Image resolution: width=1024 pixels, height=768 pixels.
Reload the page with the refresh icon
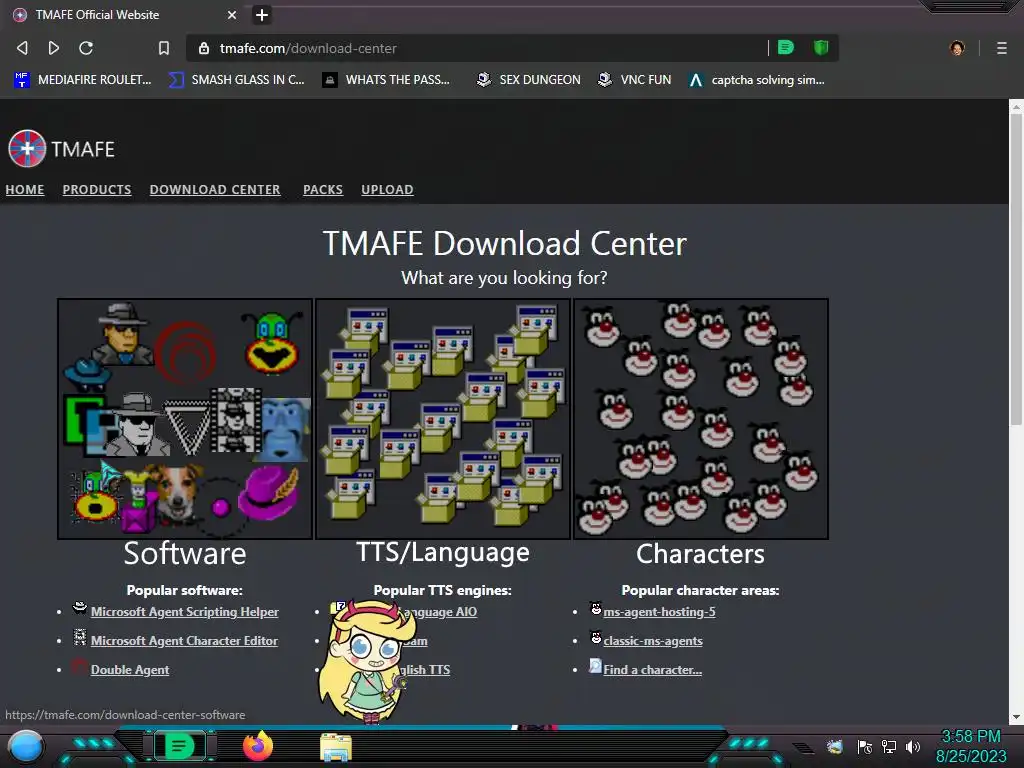pyautogui.click(x=86, y=48)
